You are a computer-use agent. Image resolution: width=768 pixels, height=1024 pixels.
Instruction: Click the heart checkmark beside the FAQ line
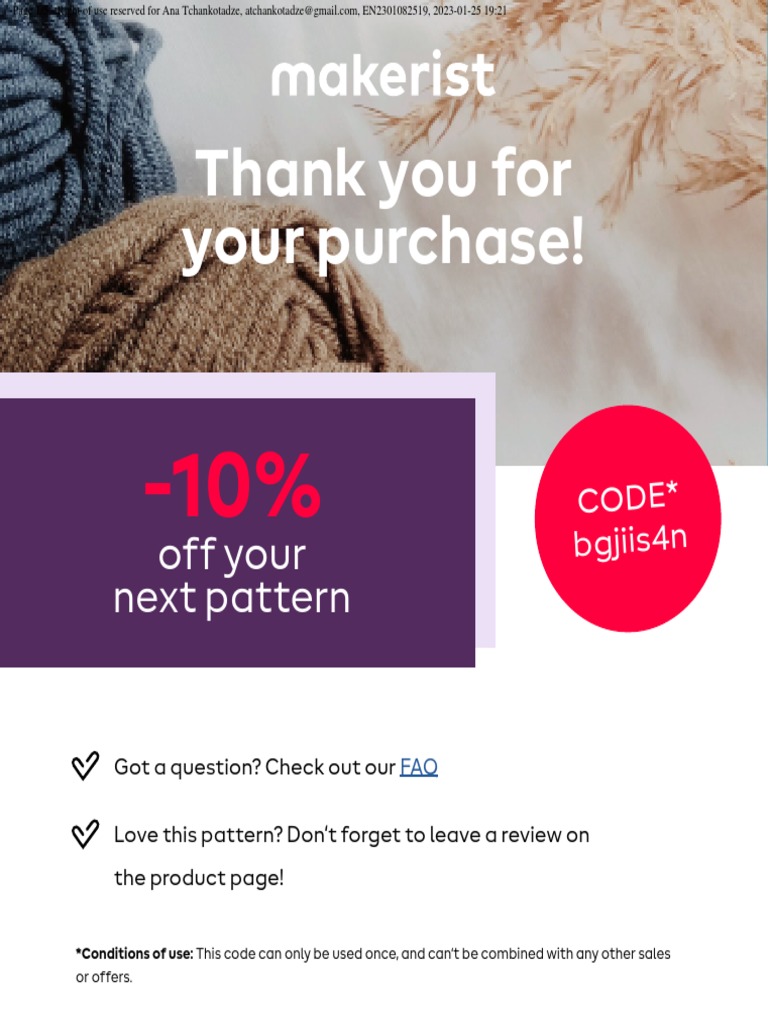pyautogui.click(x=85, y=767)
